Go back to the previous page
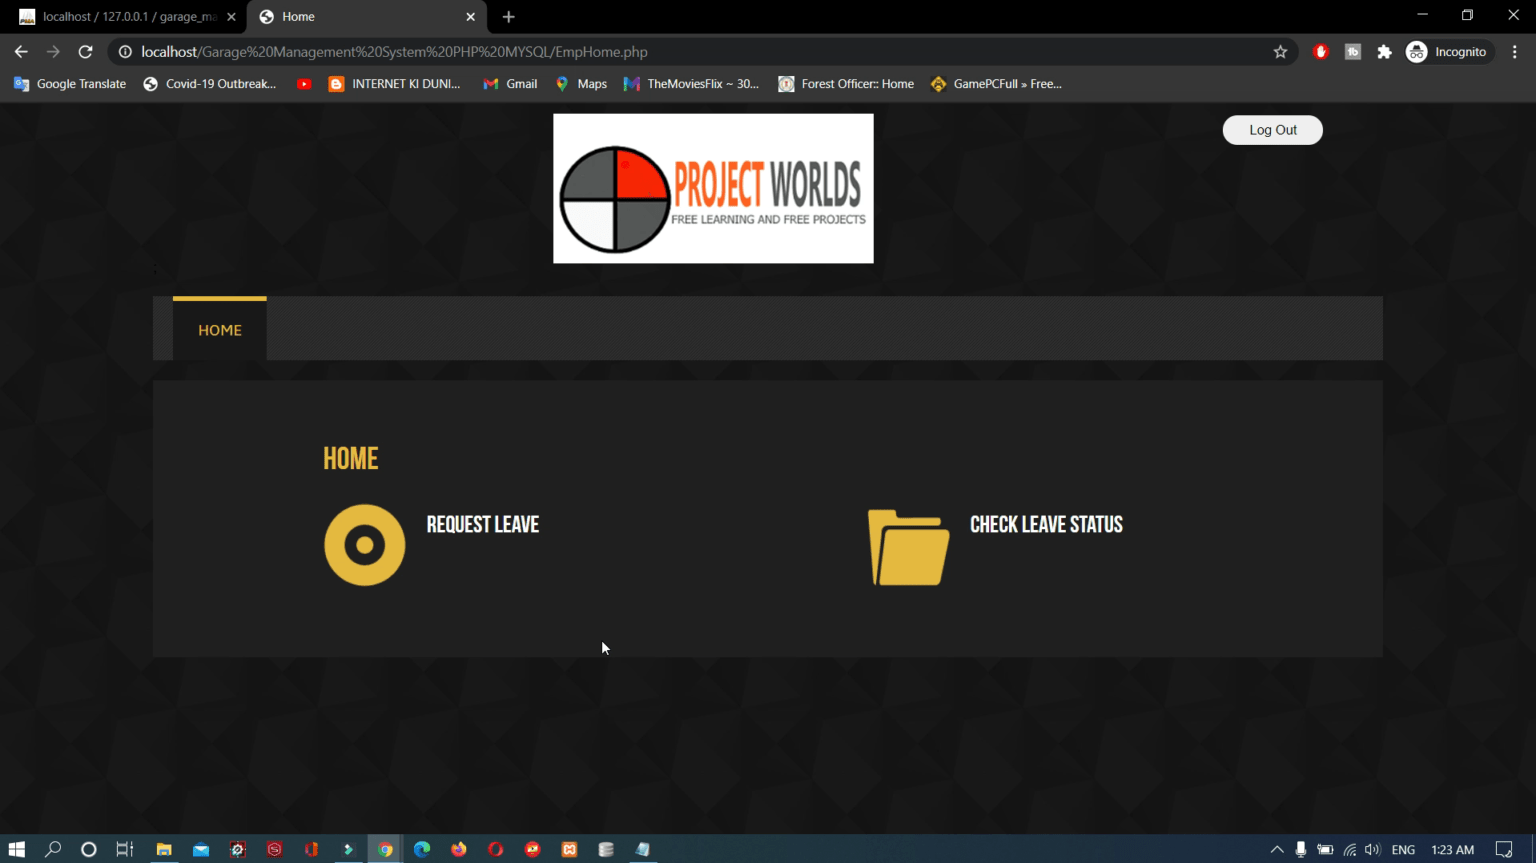Viewport: 1536px width, 863px height. pyautogui.click(x=20, y=51)
